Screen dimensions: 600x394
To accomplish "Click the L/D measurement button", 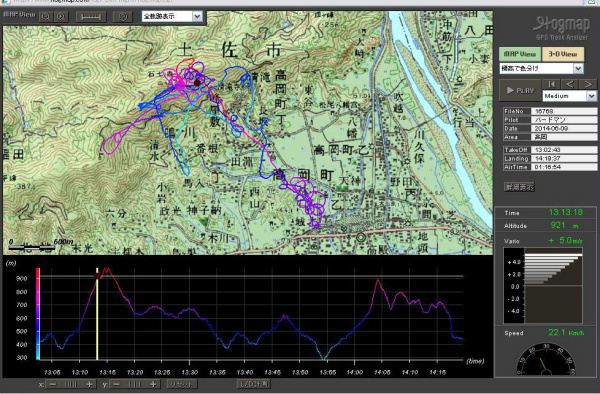I will (x=254, y=384).
